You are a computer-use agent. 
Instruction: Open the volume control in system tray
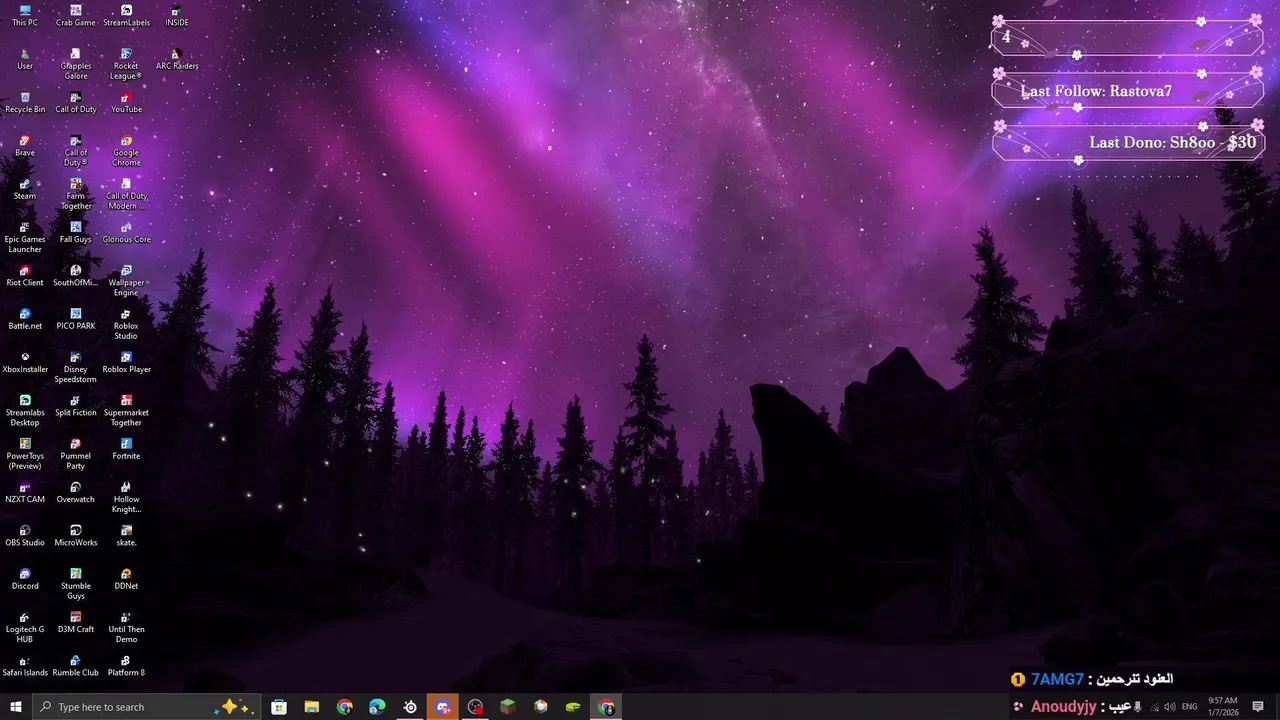point(1169,707)
